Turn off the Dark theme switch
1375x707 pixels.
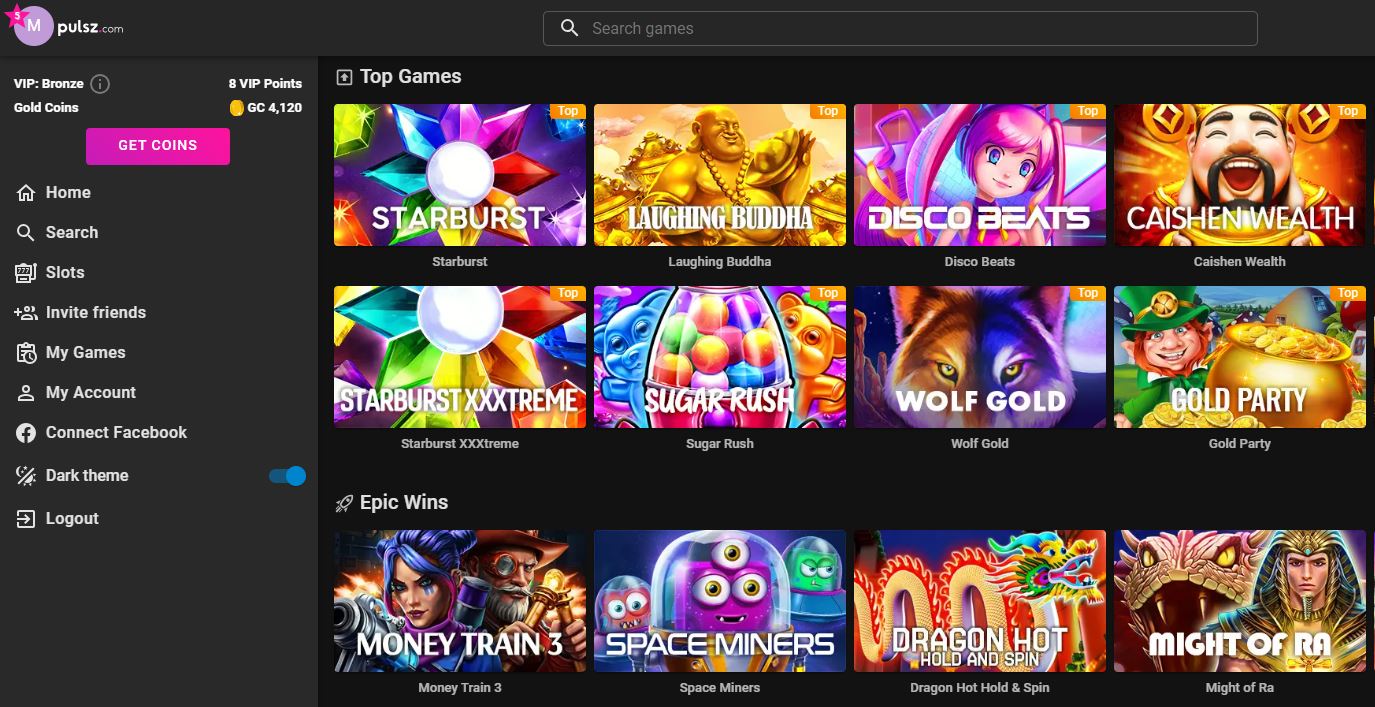tap(287, 476)
